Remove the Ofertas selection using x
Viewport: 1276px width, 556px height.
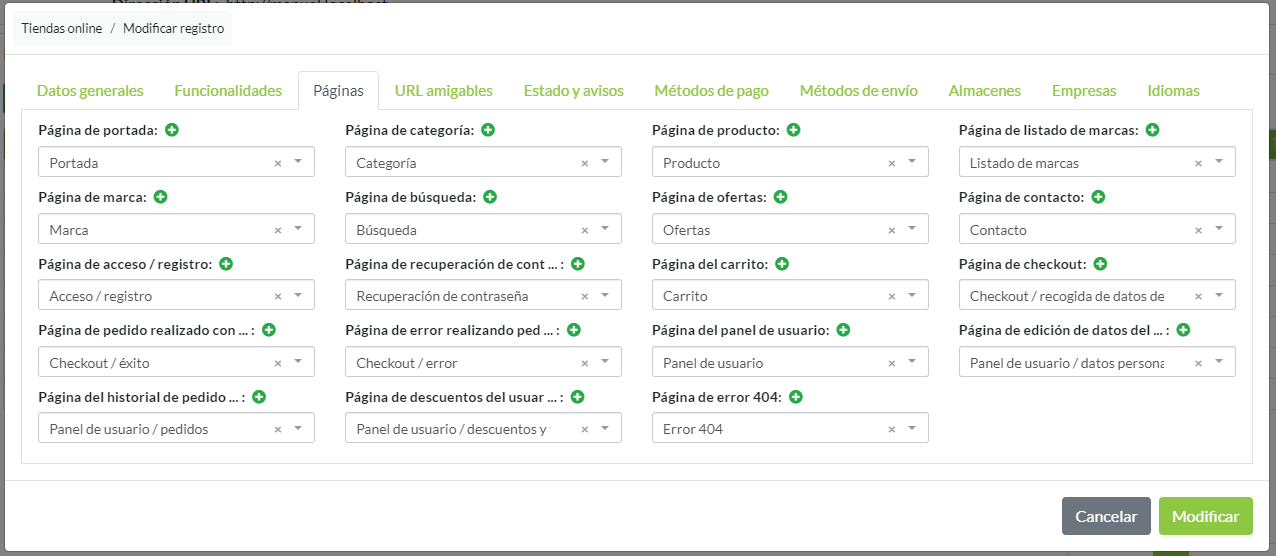pos(892,230)
